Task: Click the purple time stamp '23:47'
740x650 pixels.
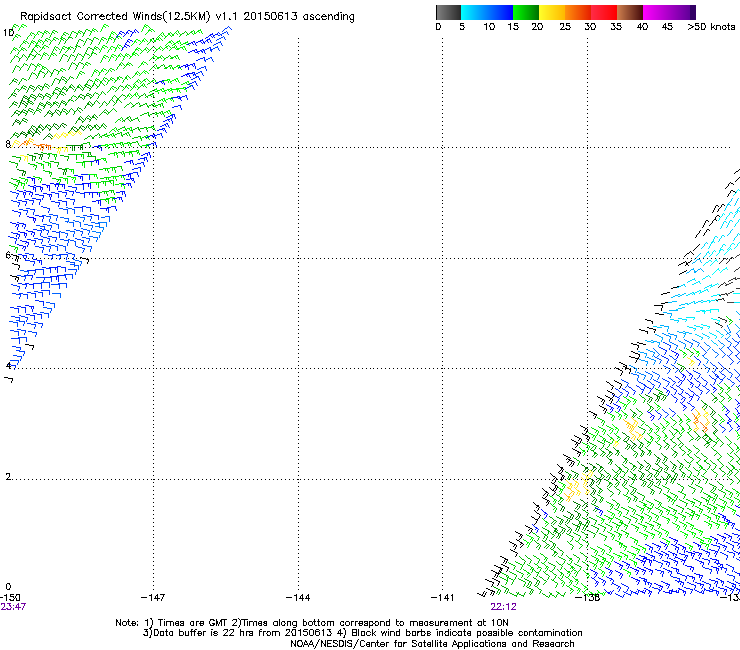Action: point(13,607)
